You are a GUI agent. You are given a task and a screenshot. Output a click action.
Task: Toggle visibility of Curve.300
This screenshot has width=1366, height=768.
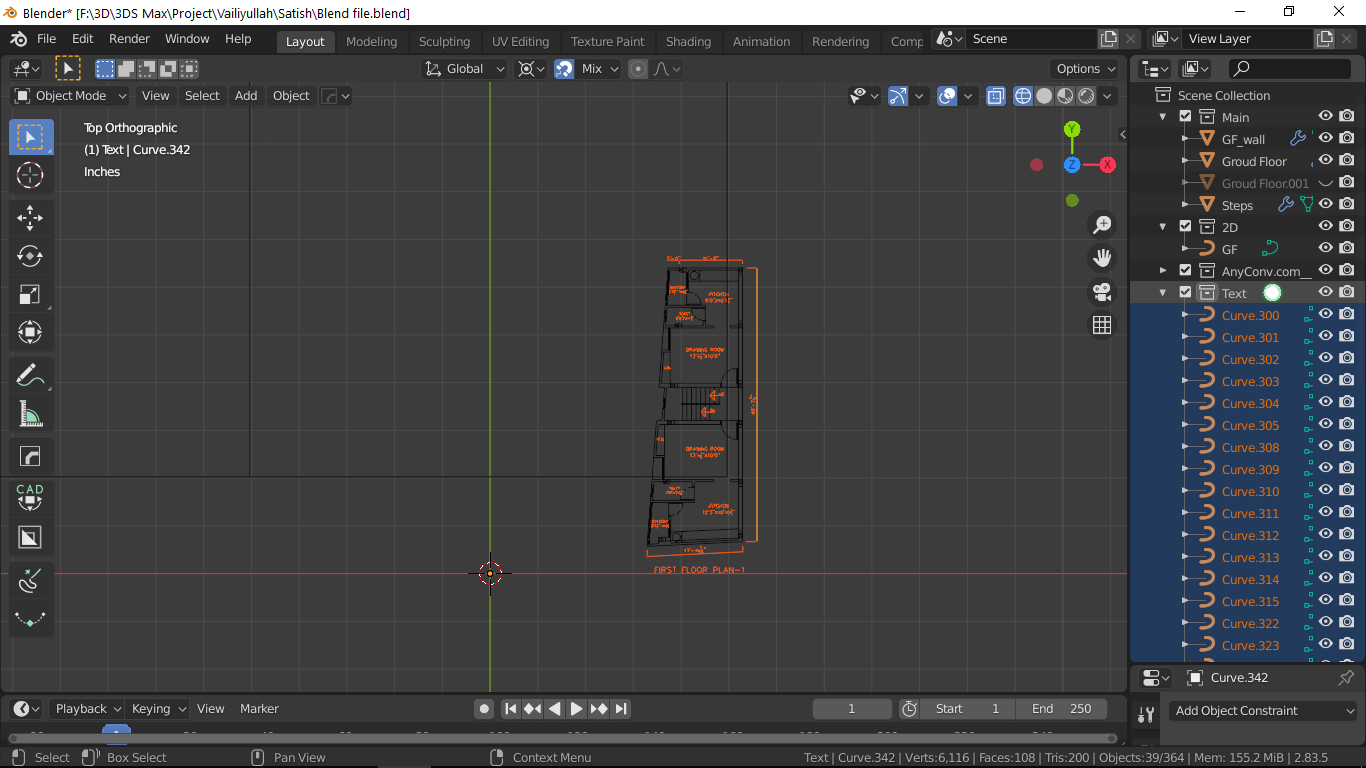(1326, 314)
